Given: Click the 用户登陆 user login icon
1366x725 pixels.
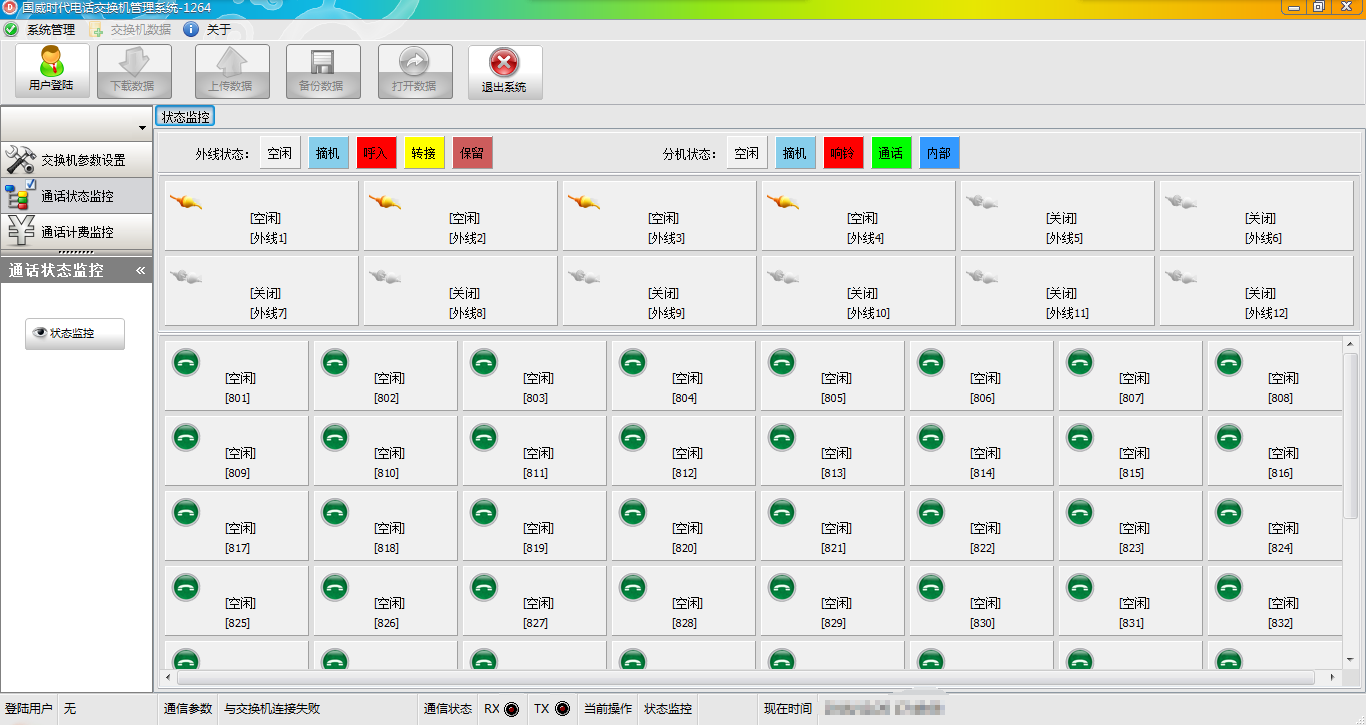Looking at the screenshot, I should click(52, 70).
